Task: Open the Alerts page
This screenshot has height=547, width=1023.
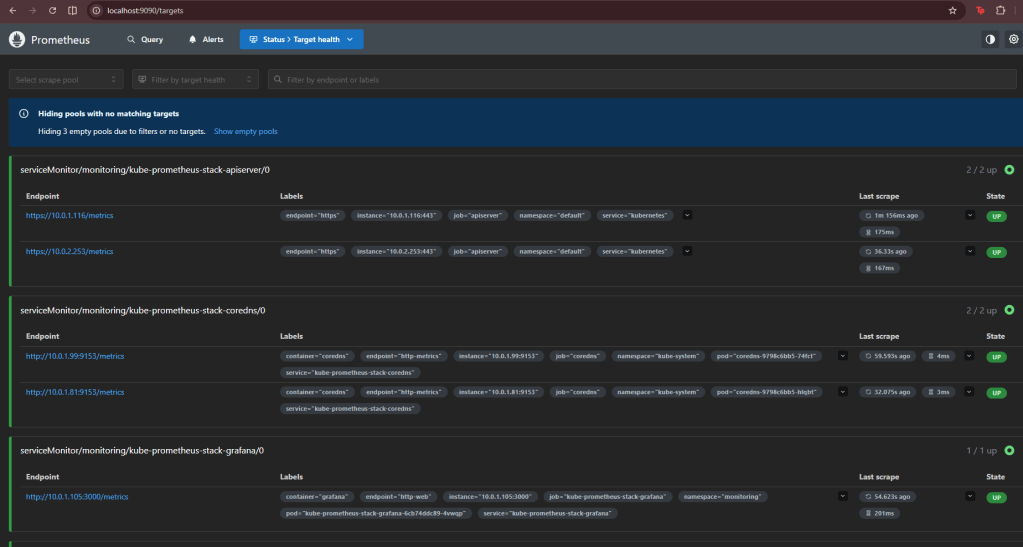Action: tap(206, 39)
